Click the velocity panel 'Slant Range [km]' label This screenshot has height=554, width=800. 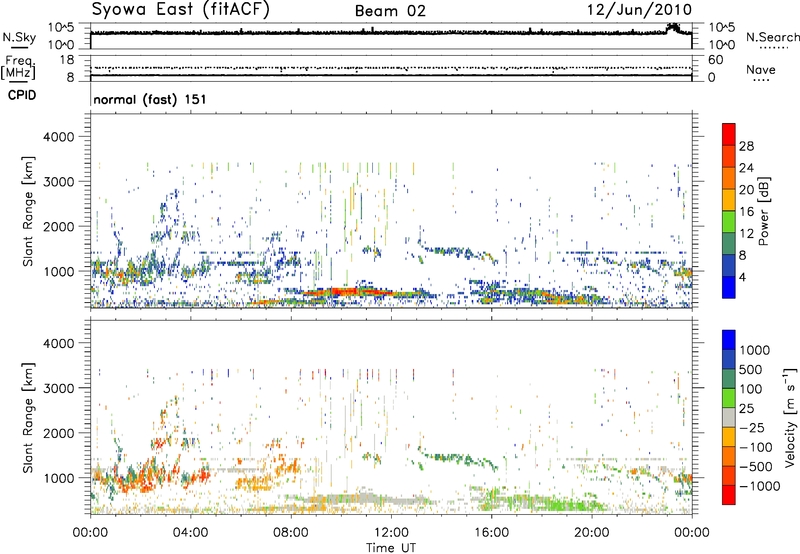[28, 418]
